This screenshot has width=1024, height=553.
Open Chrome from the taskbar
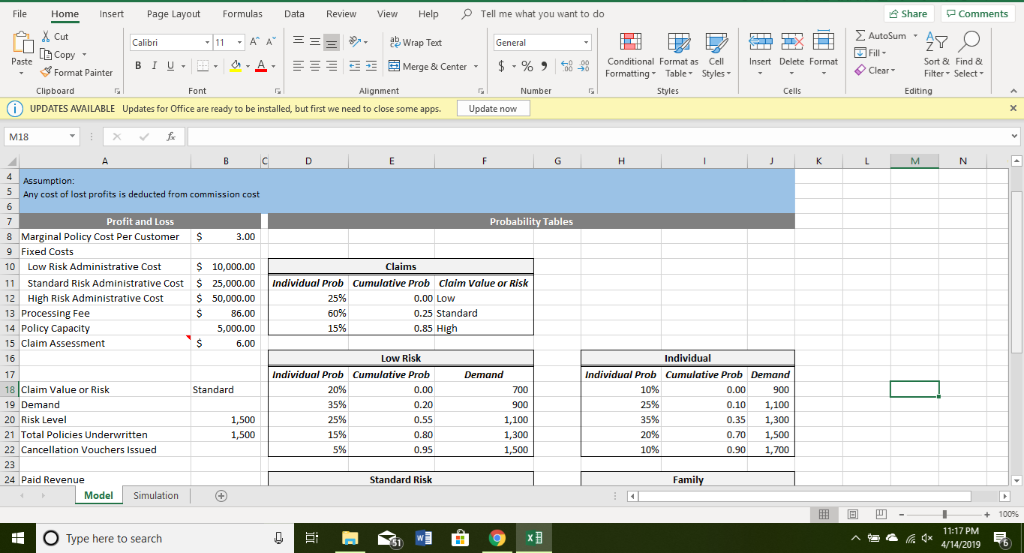(x=497, y=538)
